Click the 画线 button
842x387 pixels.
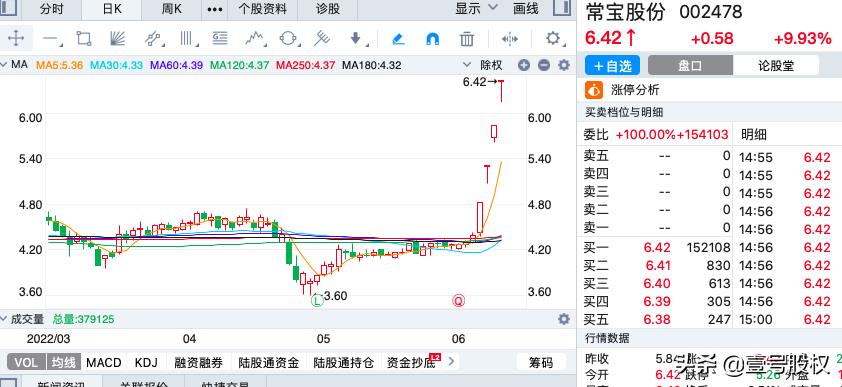(x=526, y=9)
